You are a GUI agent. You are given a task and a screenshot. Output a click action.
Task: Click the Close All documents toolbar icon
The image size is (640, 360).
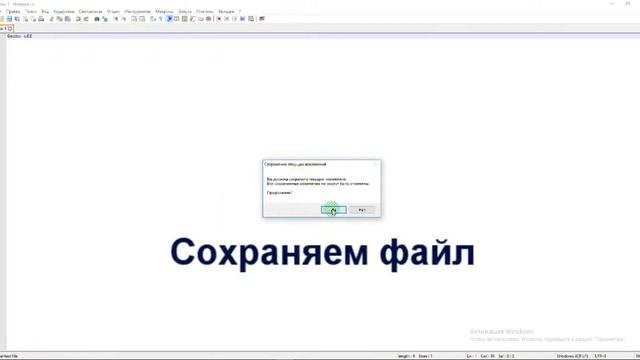(x=33, y=19)
